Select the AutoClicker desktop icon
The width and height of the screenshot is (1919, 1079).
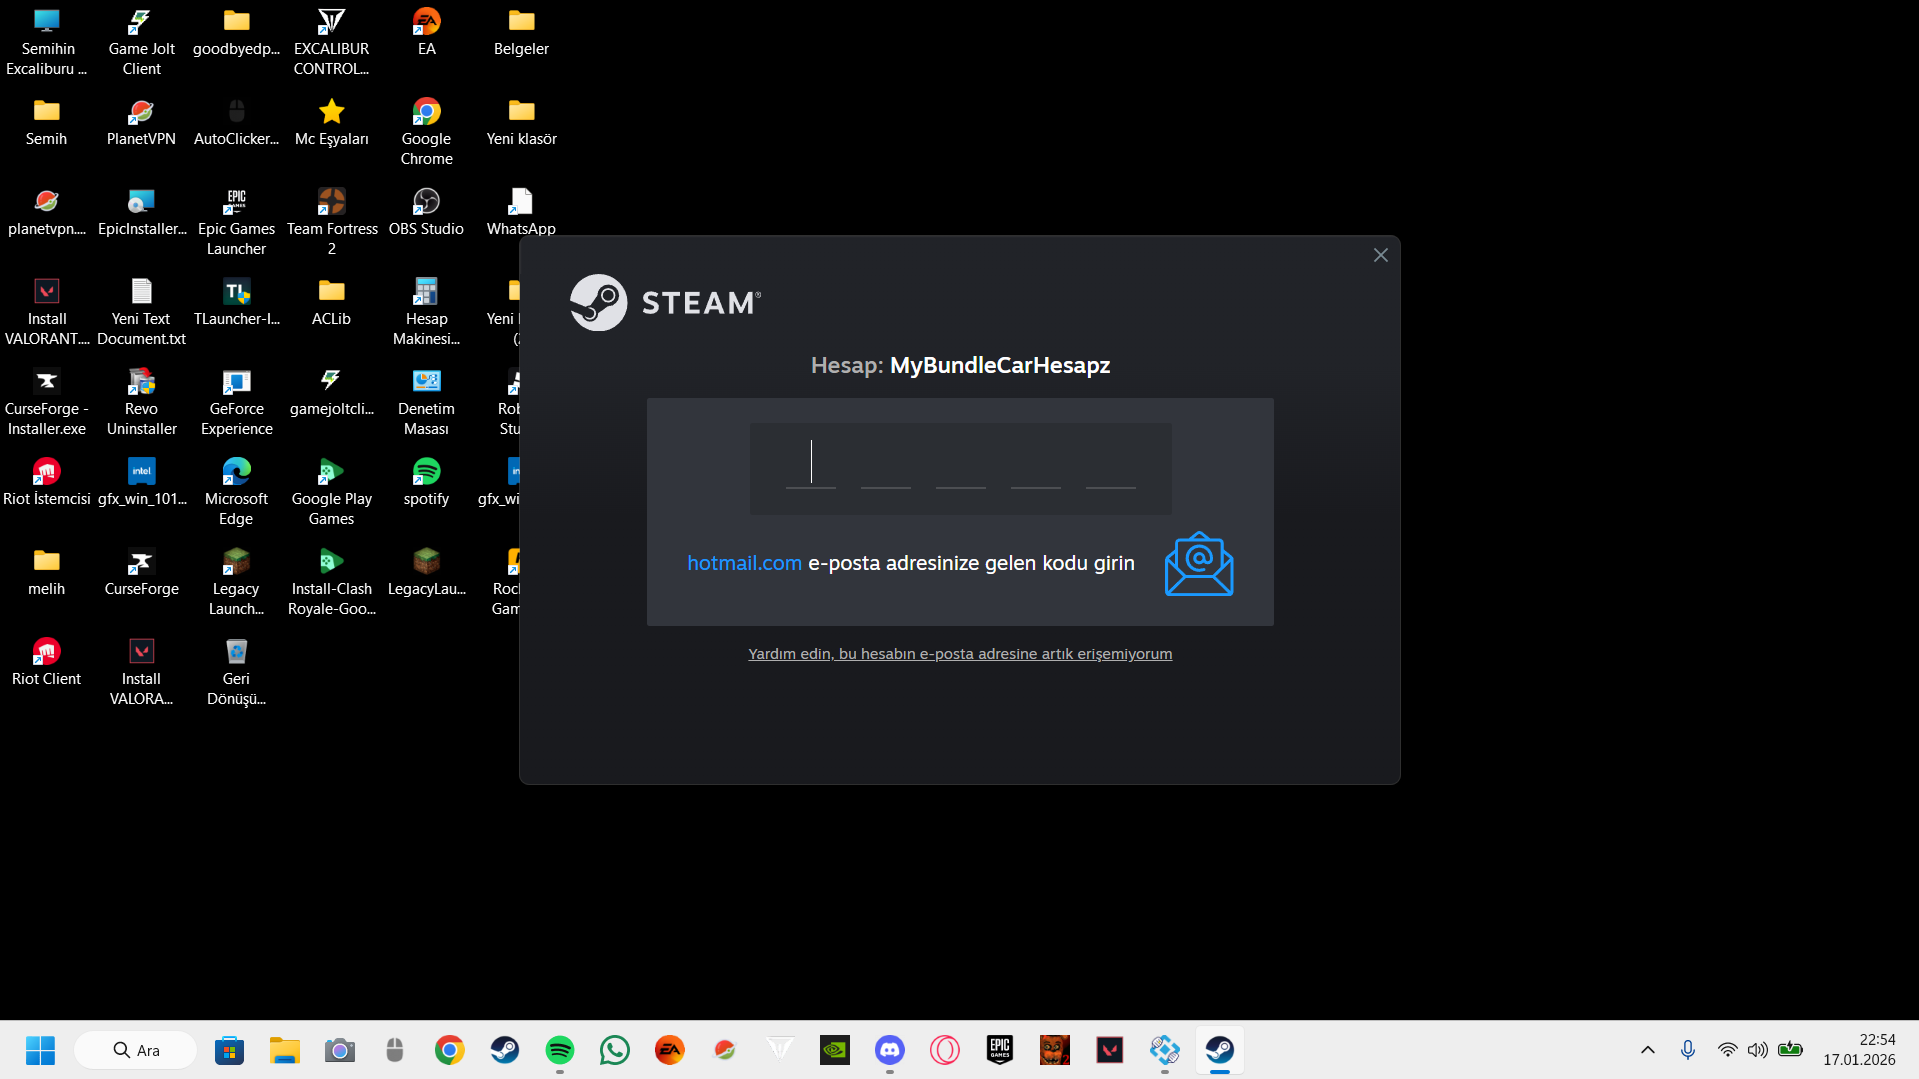coord(237,122)
